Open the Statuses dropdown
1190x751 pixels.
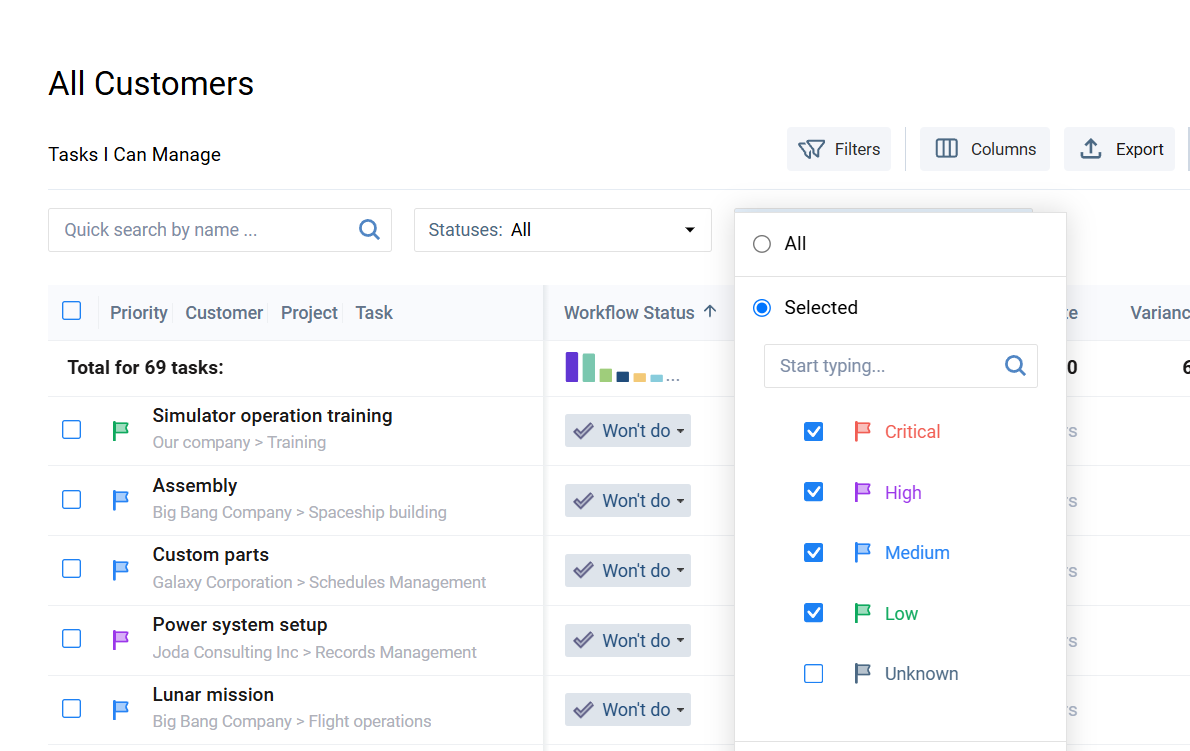click(562, 230)
